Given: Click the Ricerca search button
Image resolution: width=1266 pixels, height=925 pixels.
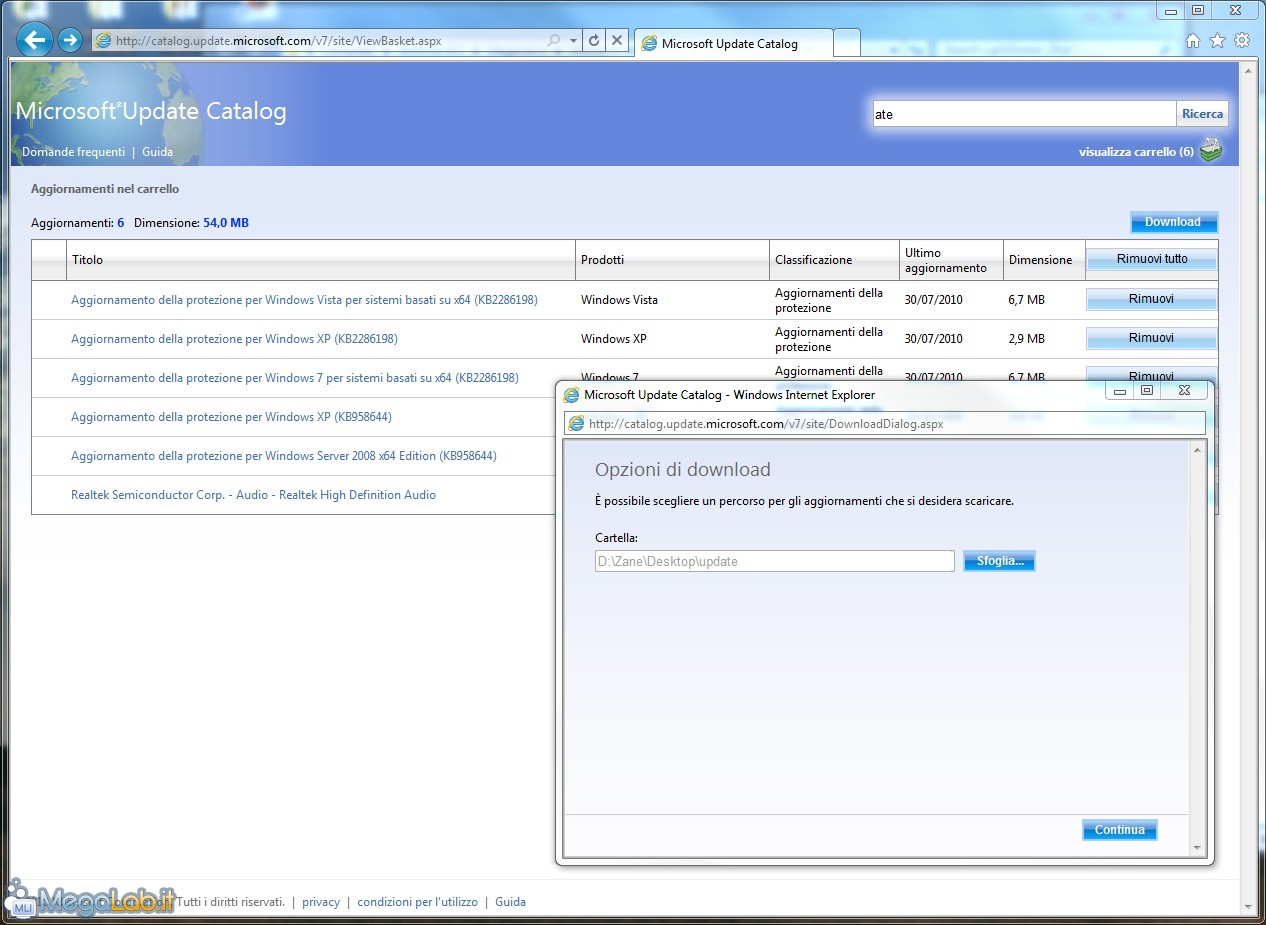Looking at the screenshot, I should tap(1202, 114).
